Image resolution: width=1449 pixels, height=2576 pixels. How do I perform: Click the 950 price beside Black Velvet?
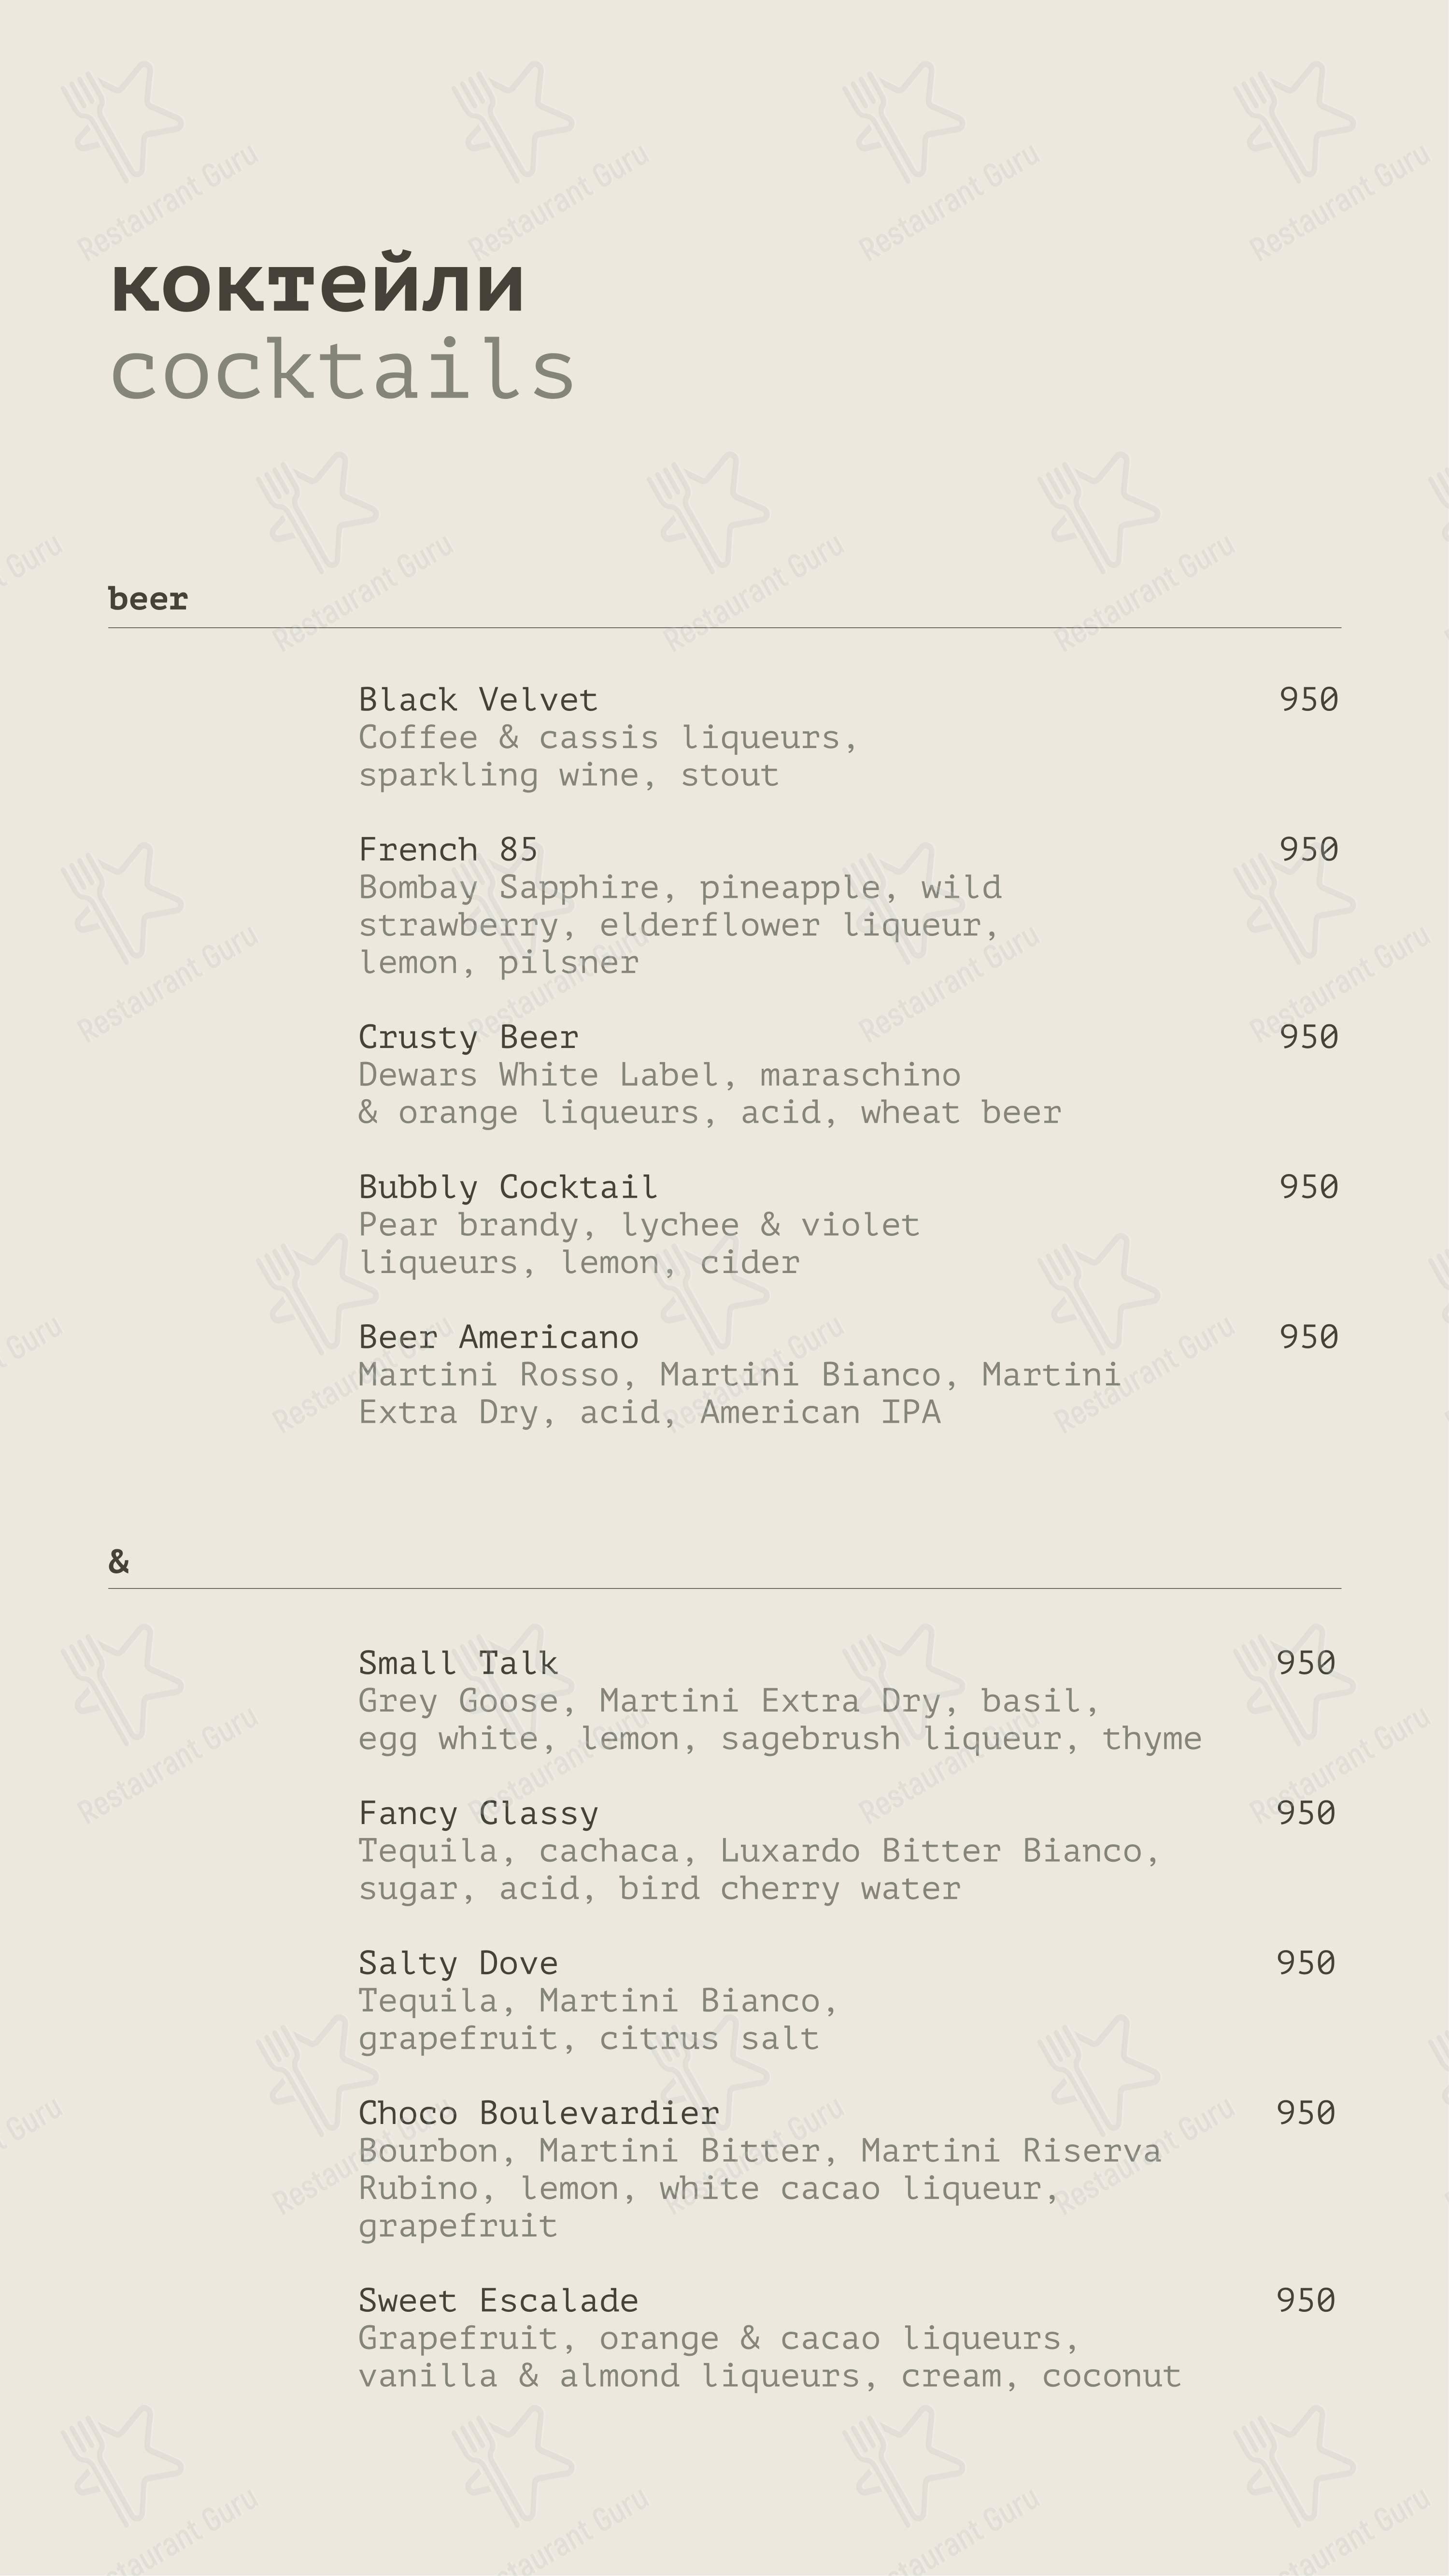[x=1308, y=699]
